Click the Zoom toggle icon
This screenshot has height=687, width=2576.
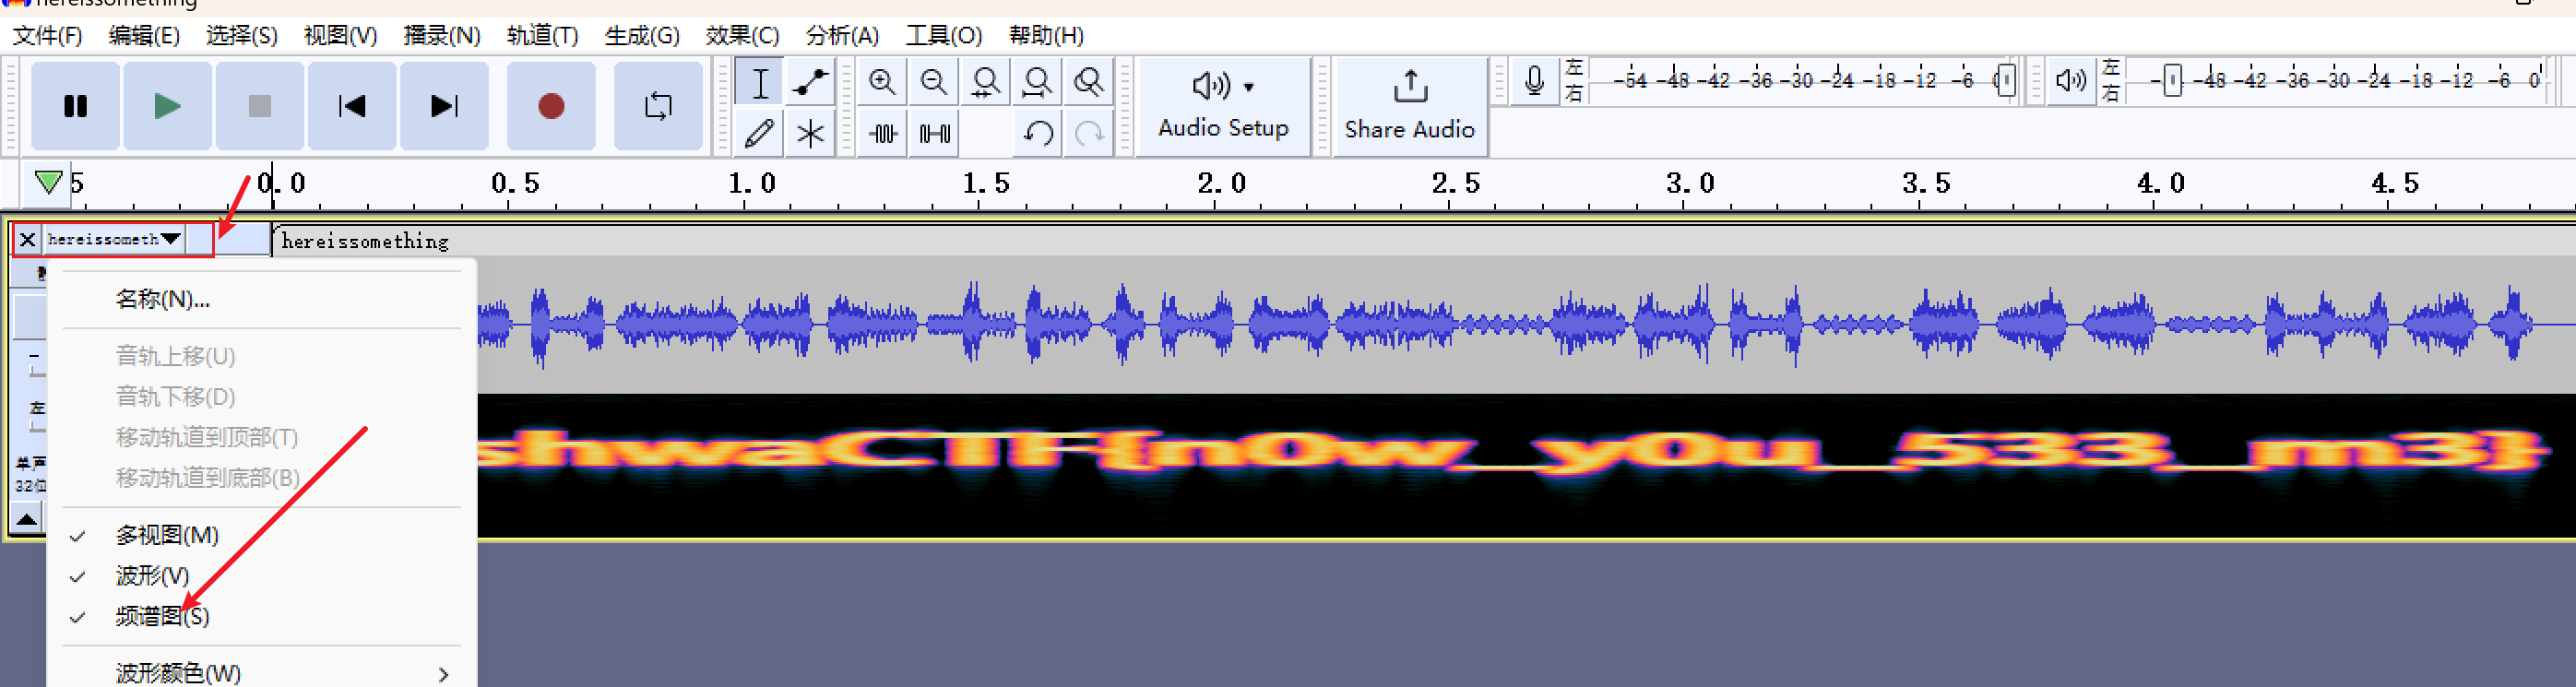[1088, 82]
